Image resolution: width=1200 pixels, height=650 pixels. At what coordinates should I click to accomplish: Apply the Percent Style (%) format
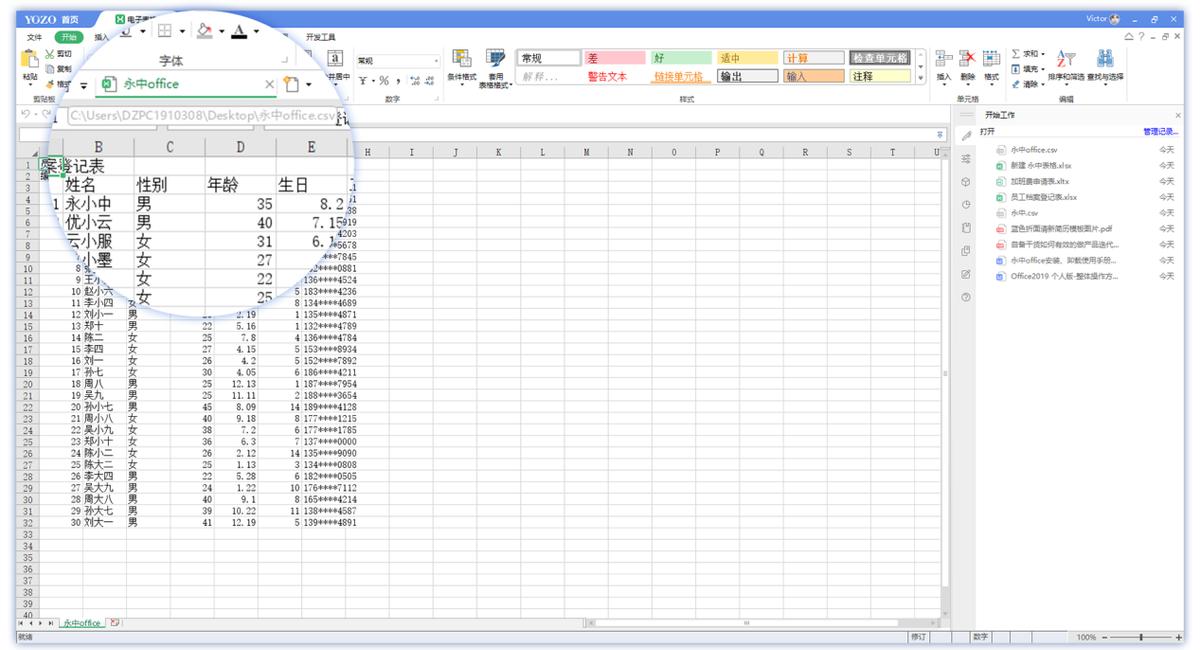tap(384, 80)
